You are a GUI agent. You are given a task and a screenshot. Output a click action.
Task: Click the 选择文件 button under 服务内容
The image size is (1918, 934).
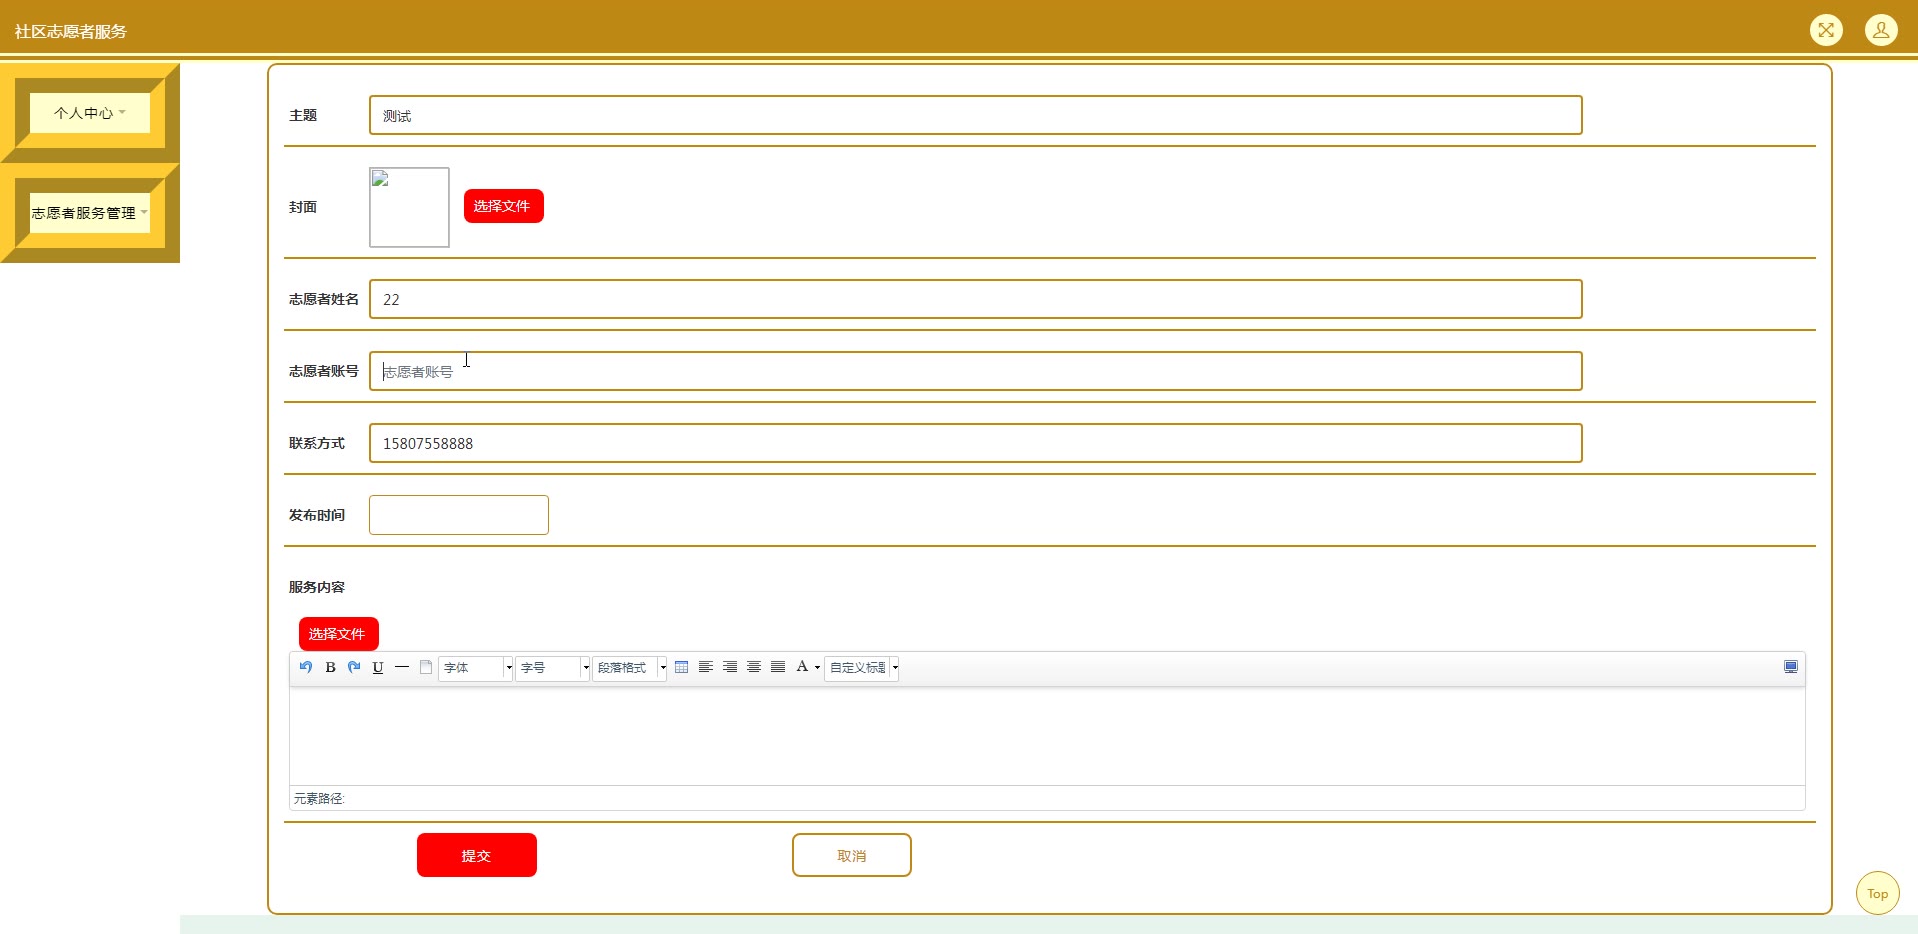tap(339, 634)
